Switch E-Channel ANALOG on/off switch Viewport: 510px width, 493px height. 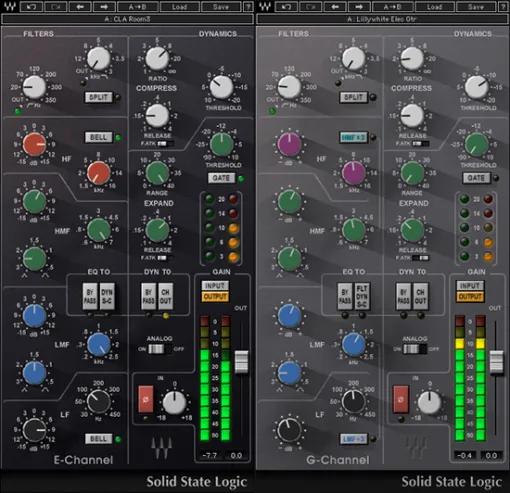[160, 349]
